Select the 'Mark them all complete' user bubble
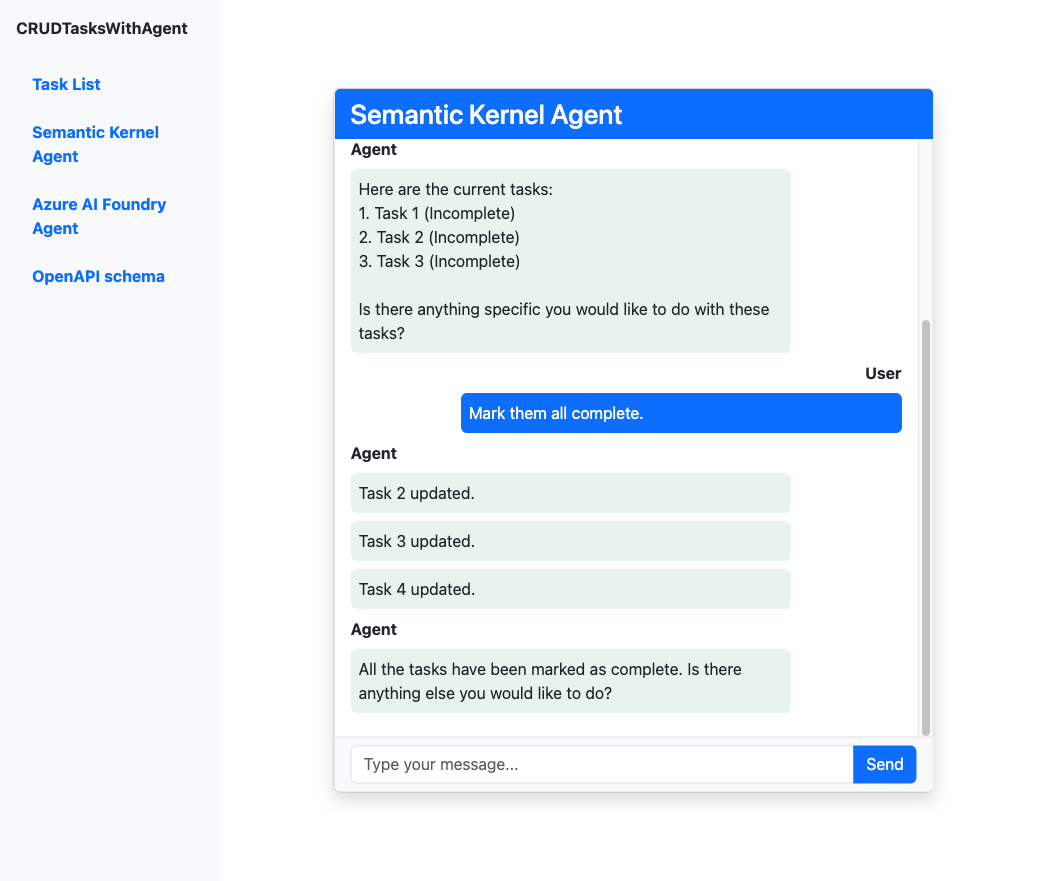The width and height of the screenshot is (1047, 881). 680,412
